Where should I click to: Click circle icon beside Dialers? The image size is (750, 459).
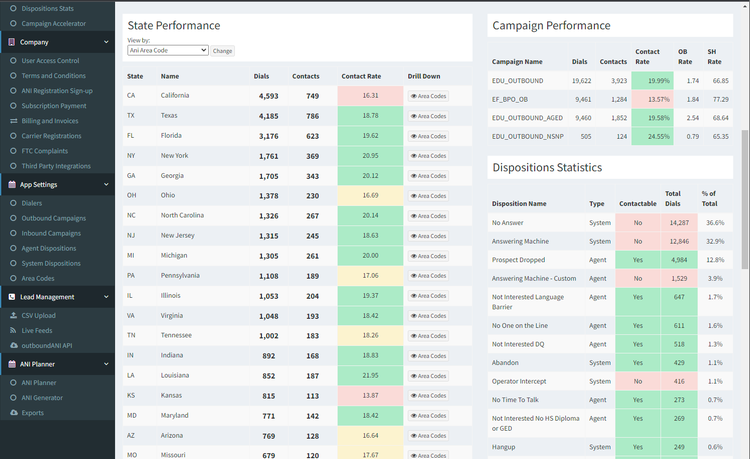[x=13, y=203]
